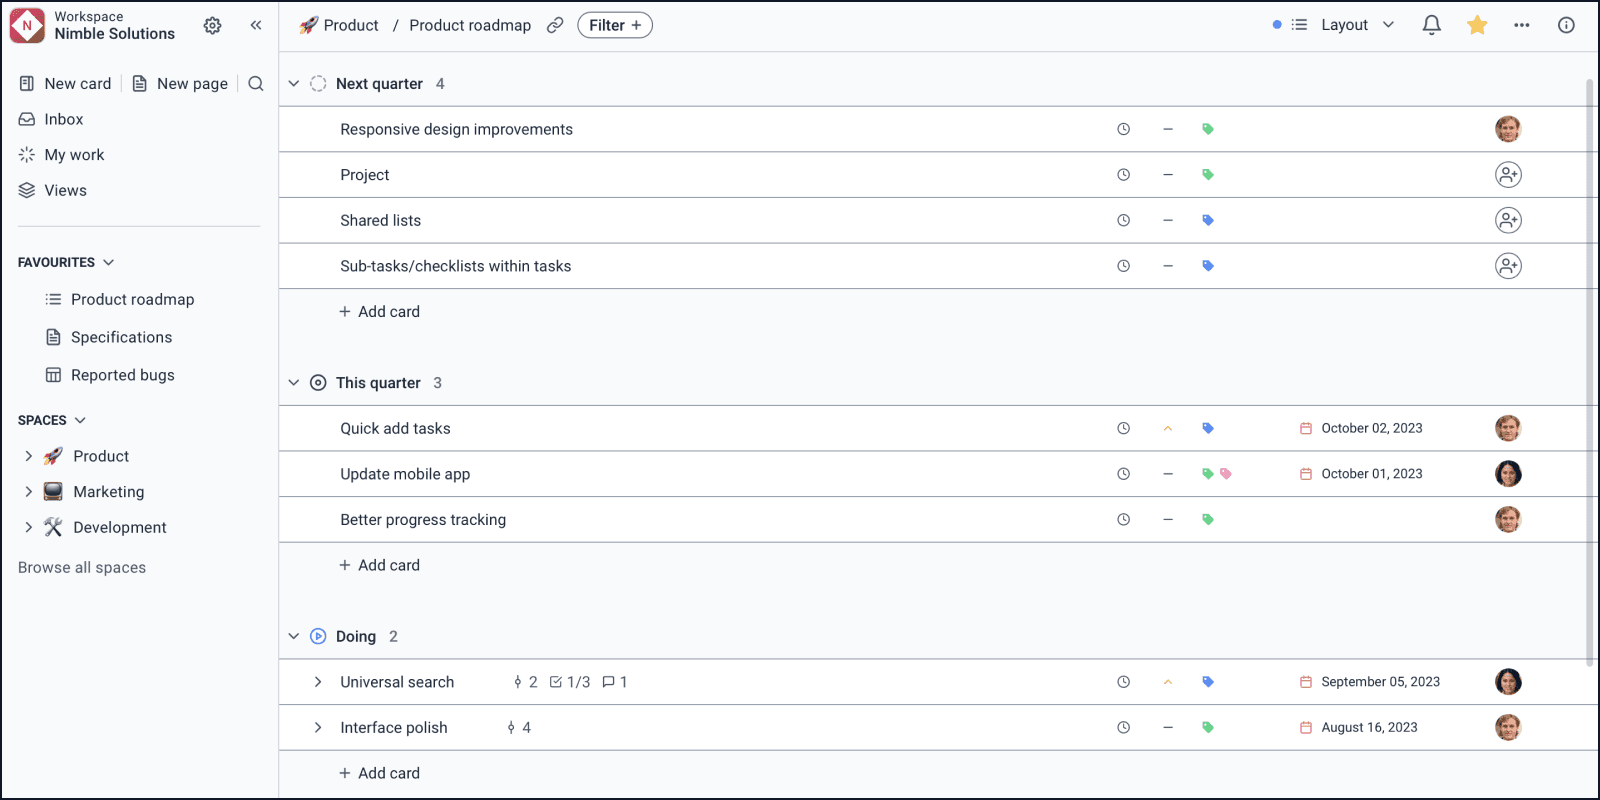
Task: Toggle the favourite star in header
Action: (1477, 25)
